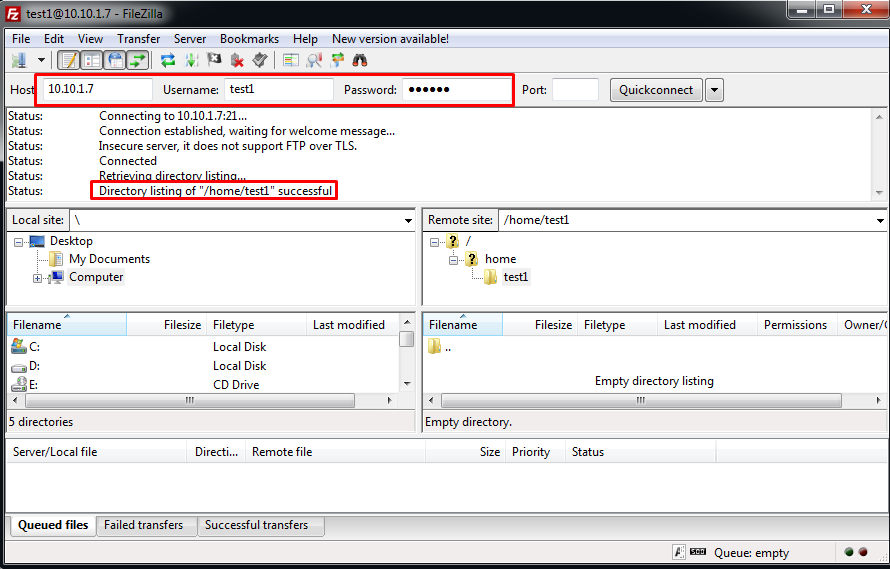
Task: Sort remote list by Permissions column
Action: pos(797,325)
